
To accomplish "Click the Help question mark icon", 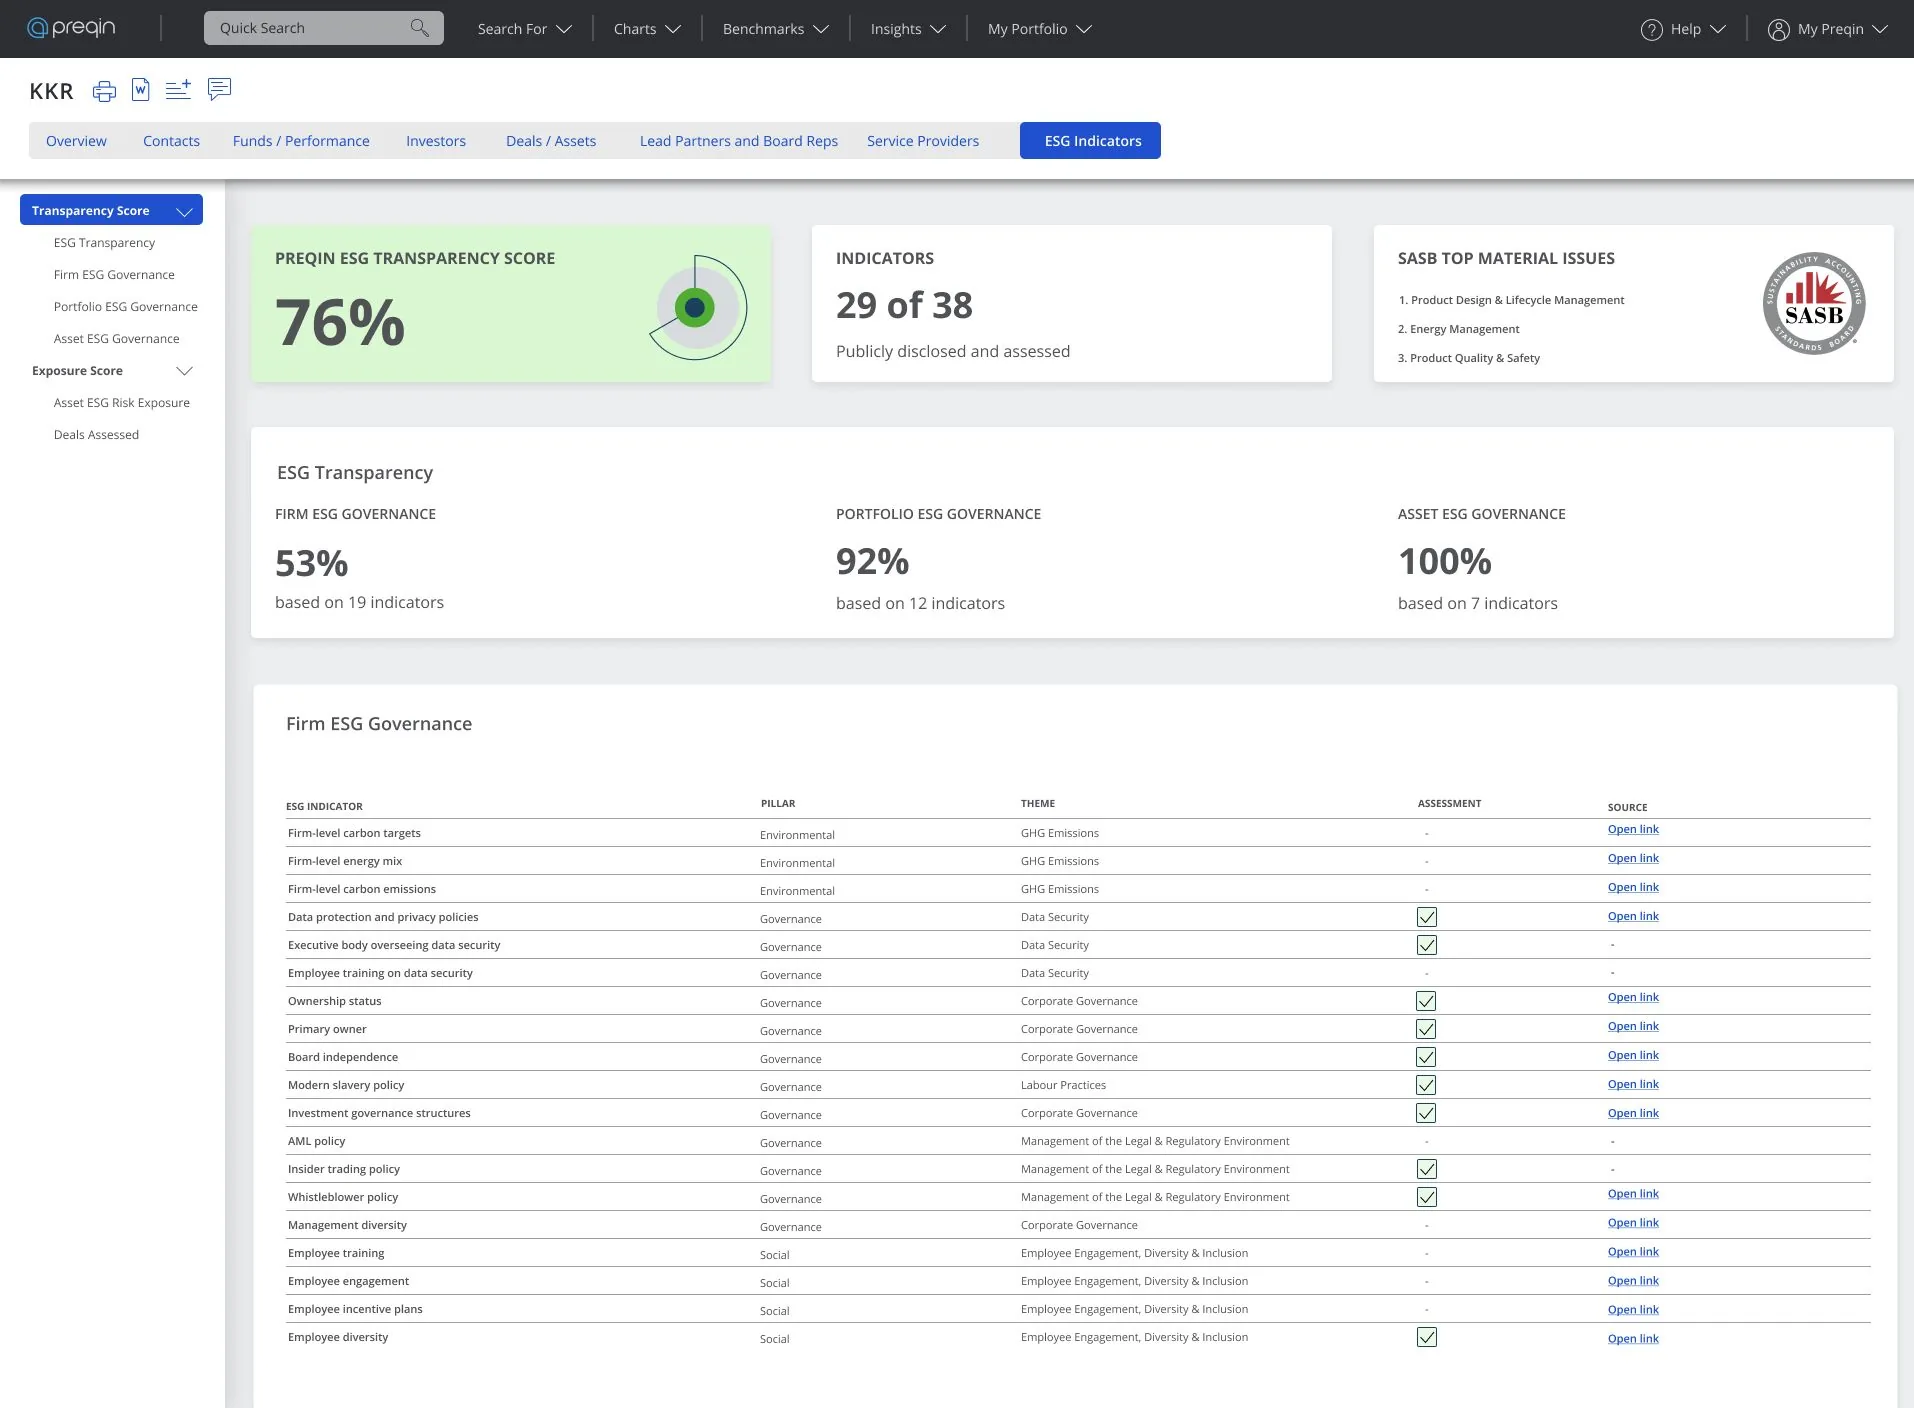I will 1651,29.
